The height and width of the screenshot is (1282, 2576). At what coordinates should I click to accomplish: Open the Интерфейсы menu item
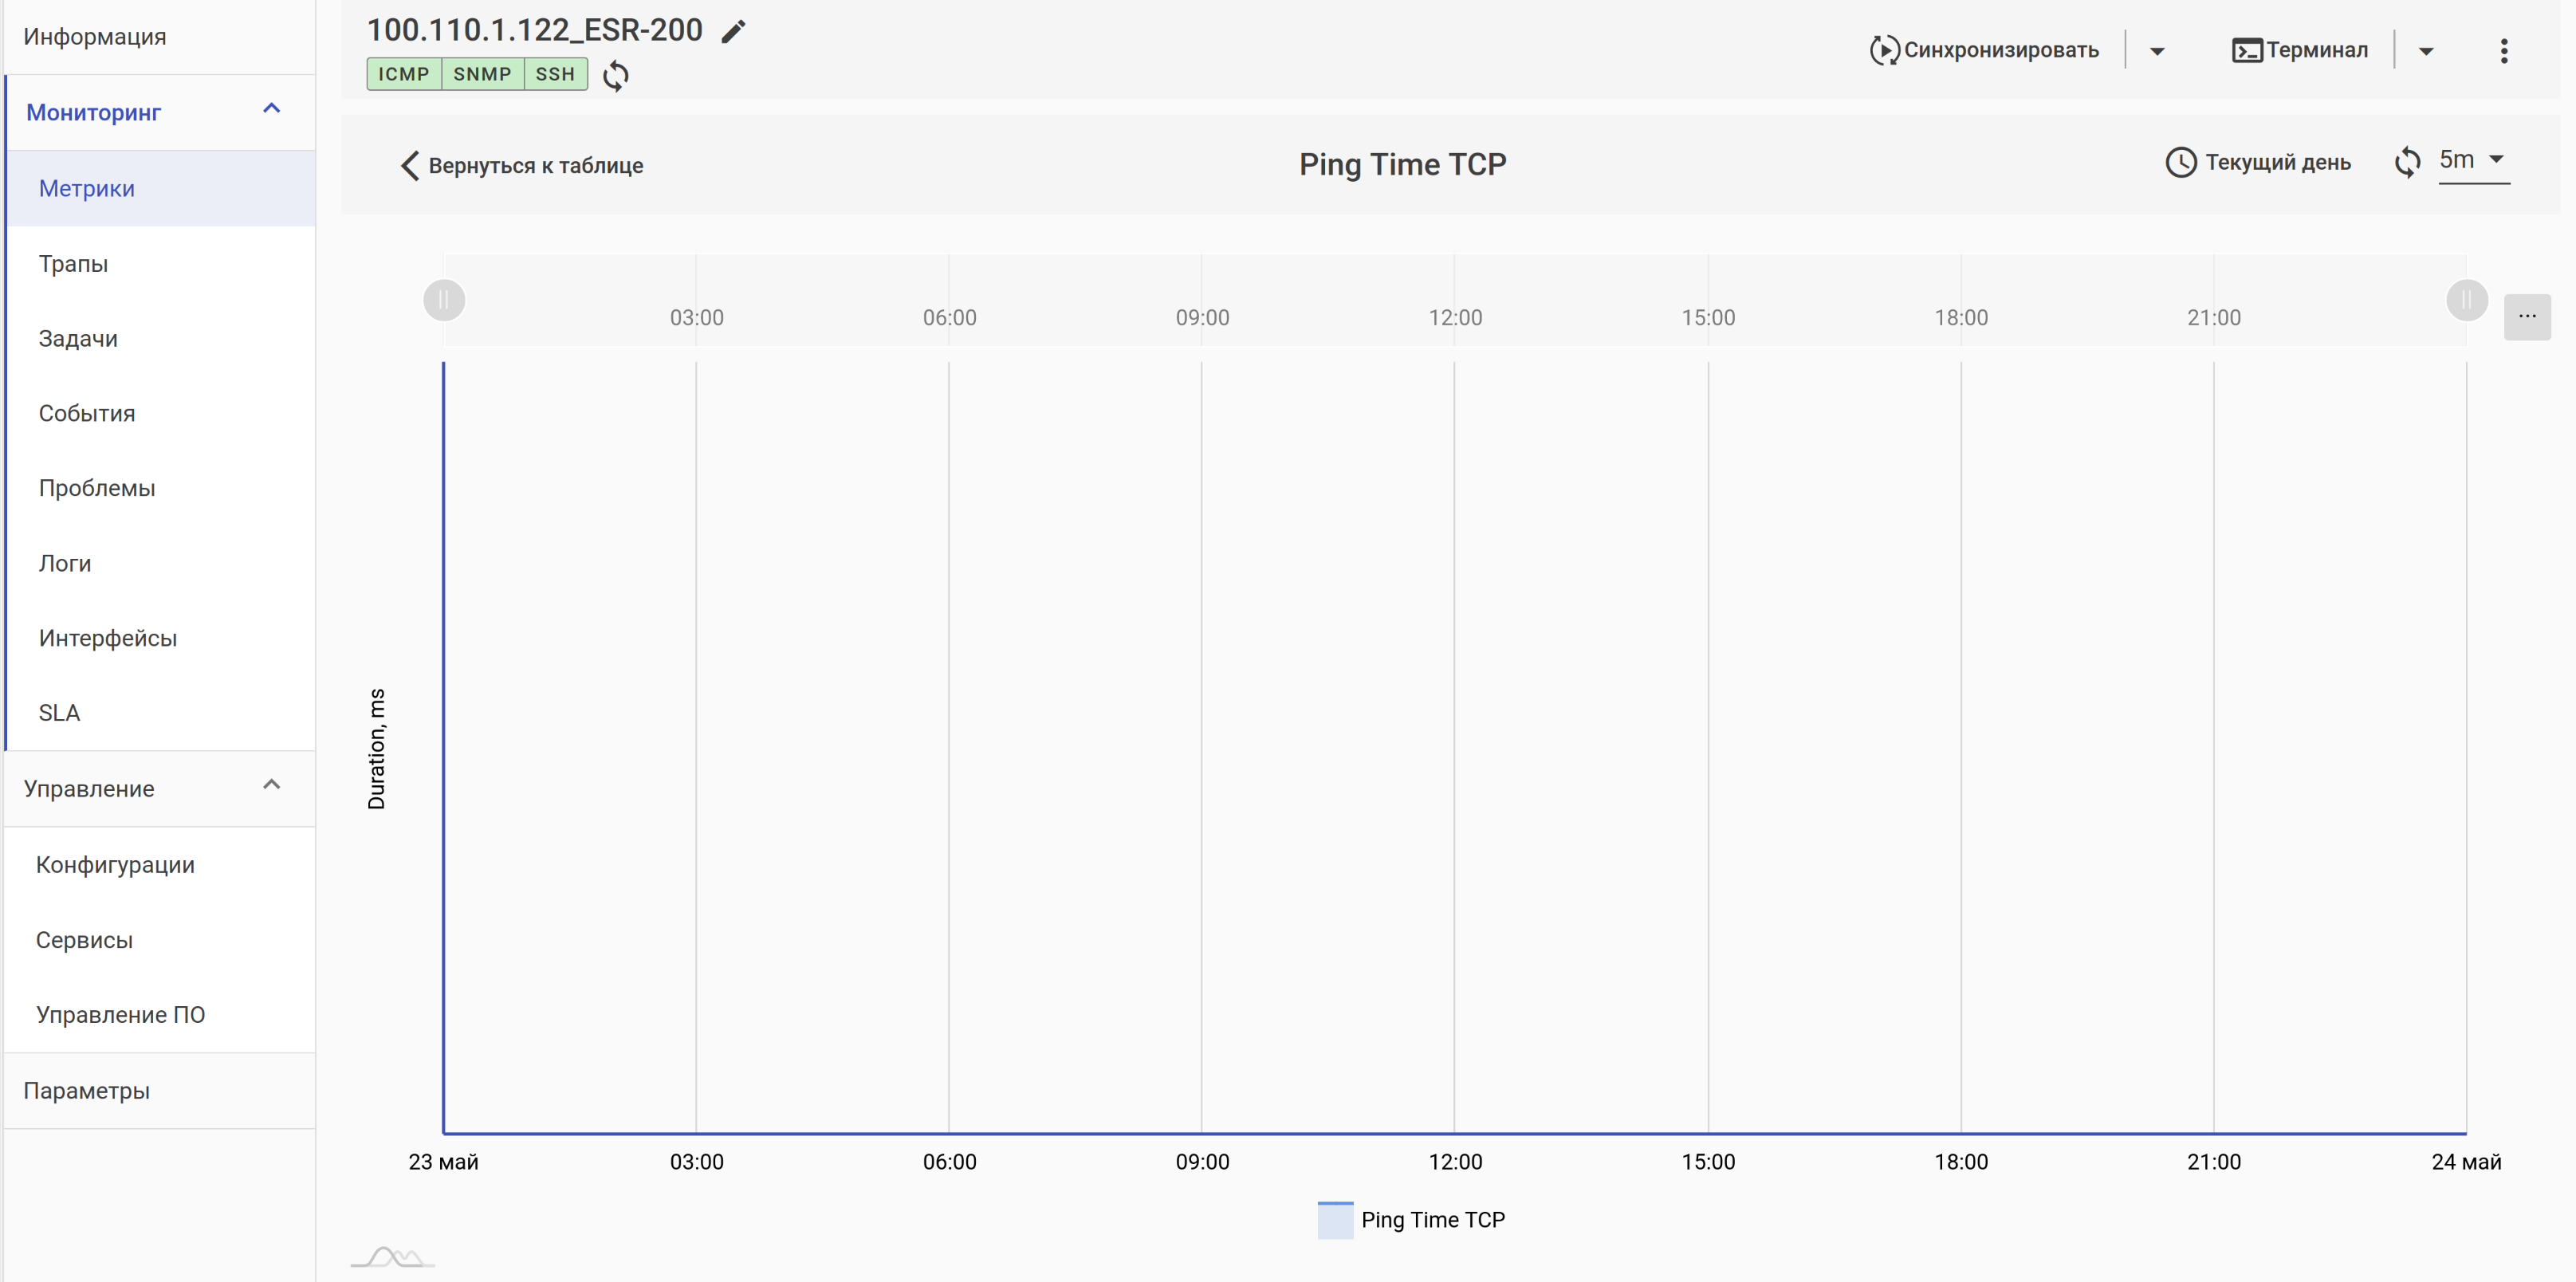(108, 638)
